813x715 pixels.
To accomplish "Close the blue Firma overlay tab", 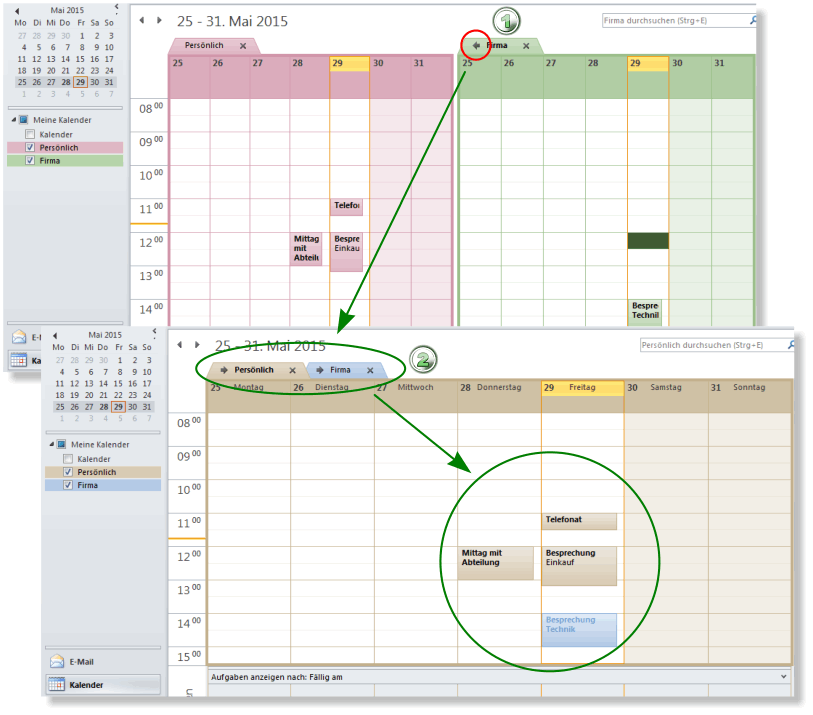I will pos(370,370).
